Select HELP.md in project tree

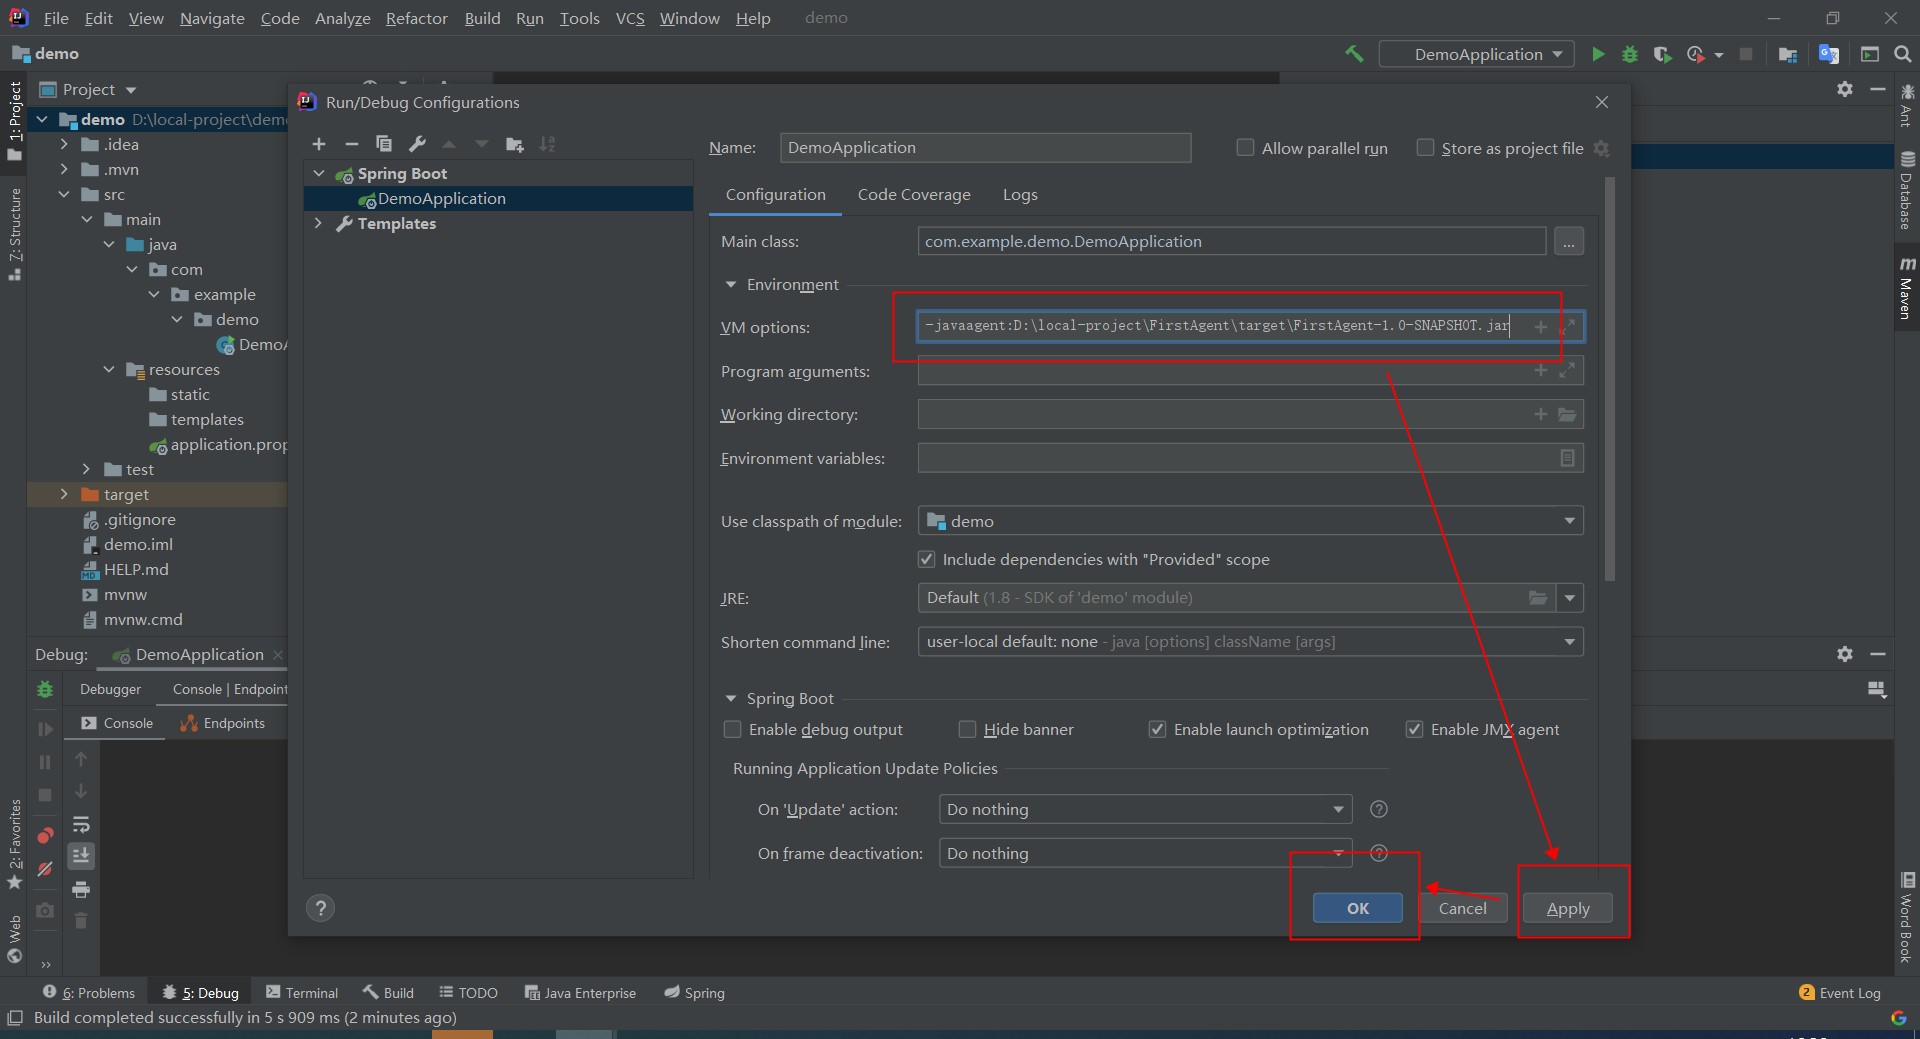136,569
